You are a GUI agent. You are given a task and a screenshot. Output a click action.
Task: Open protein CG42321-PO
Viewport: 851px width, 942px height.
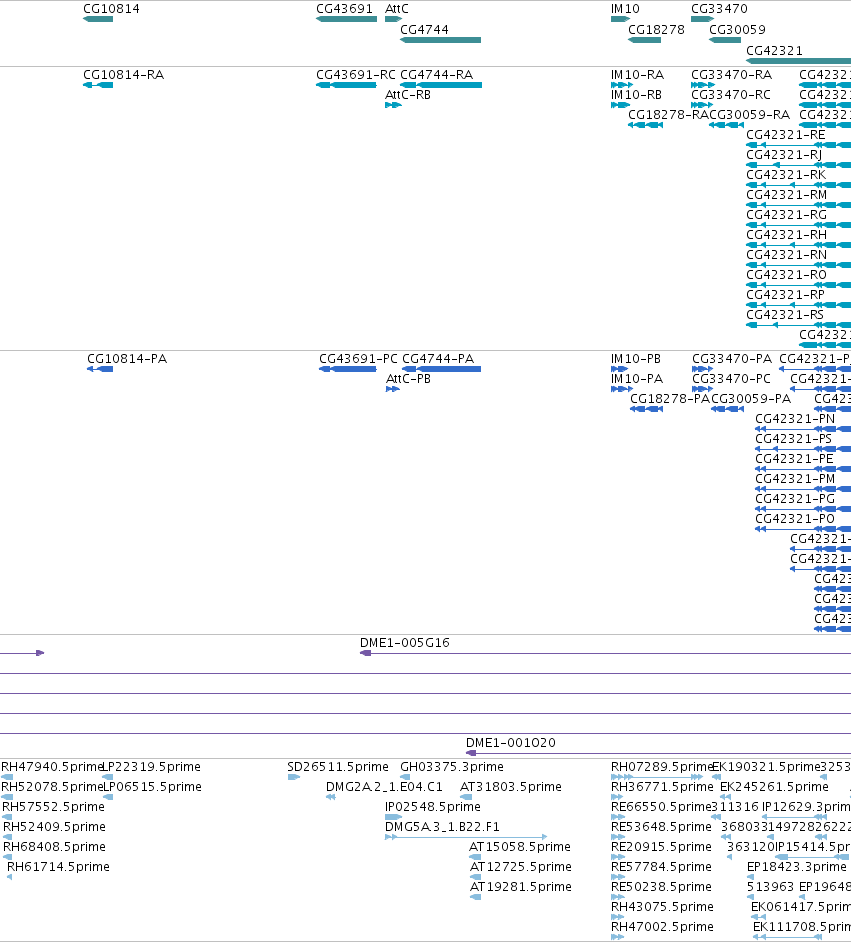pyautogui.click(x=795, y=519)
